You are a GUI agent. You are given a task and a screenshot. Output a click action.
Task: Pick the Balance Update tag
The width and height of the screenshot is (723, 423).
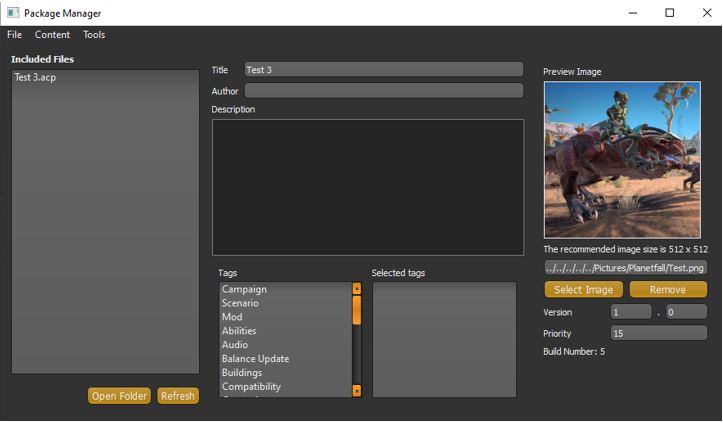pos(255,359)
